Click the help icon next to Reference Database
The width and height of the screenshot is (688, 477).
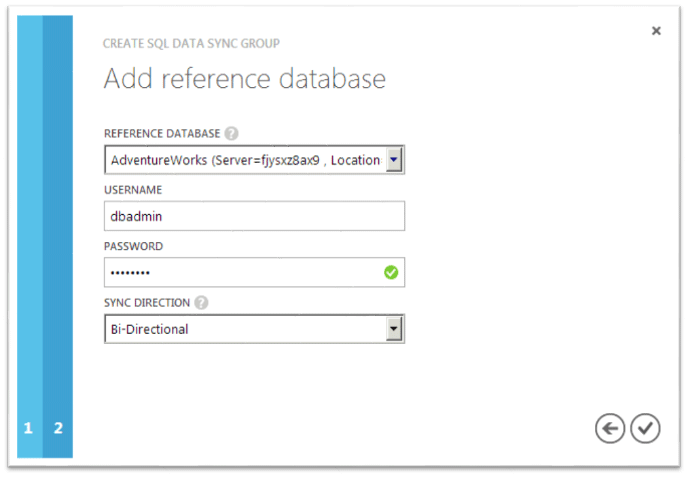(x=231, y=133)
